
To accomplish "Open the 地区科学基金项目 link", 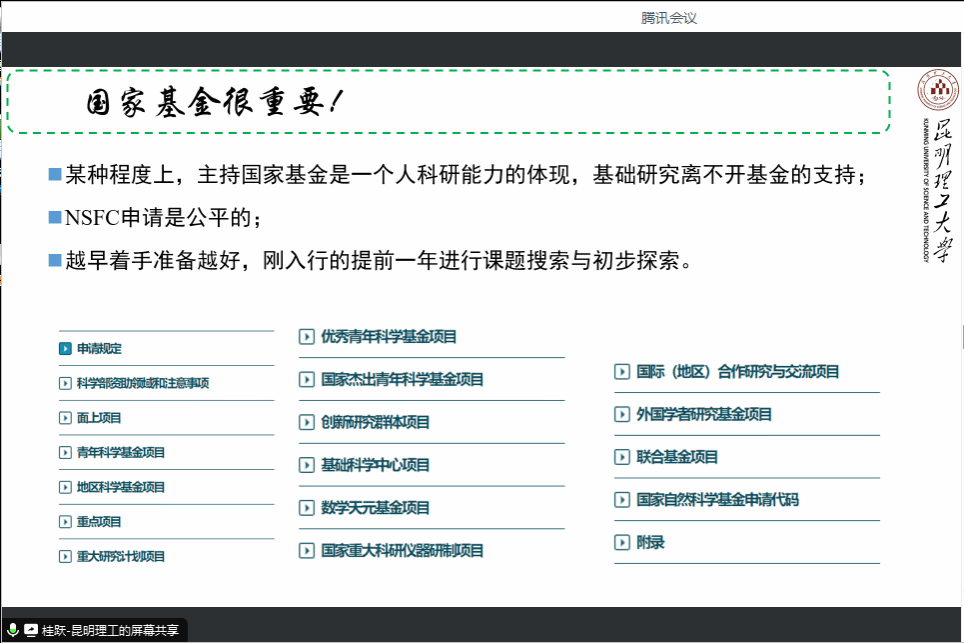I will tap(121, 488).
